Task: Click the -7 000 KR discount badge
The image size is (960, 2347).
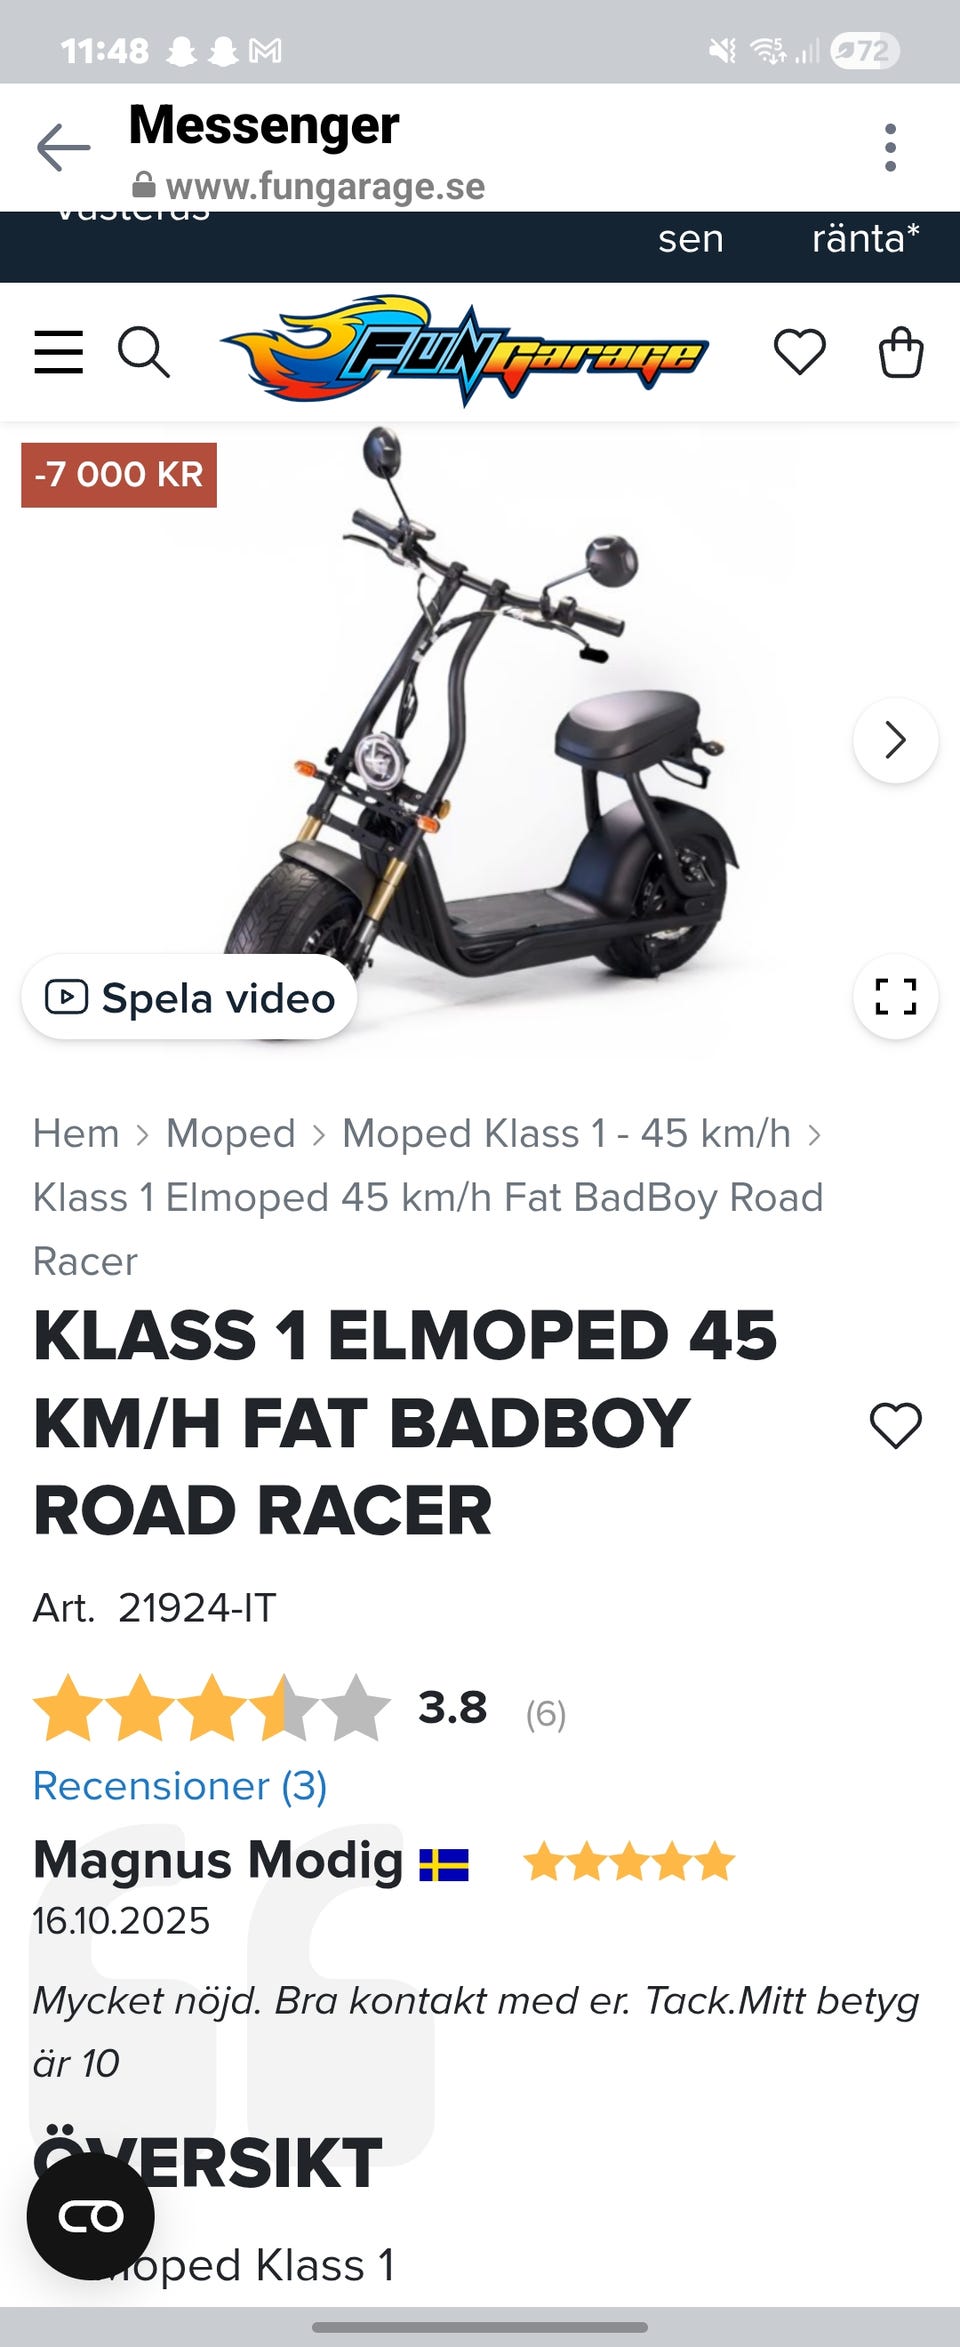Action: coord(119,475)
